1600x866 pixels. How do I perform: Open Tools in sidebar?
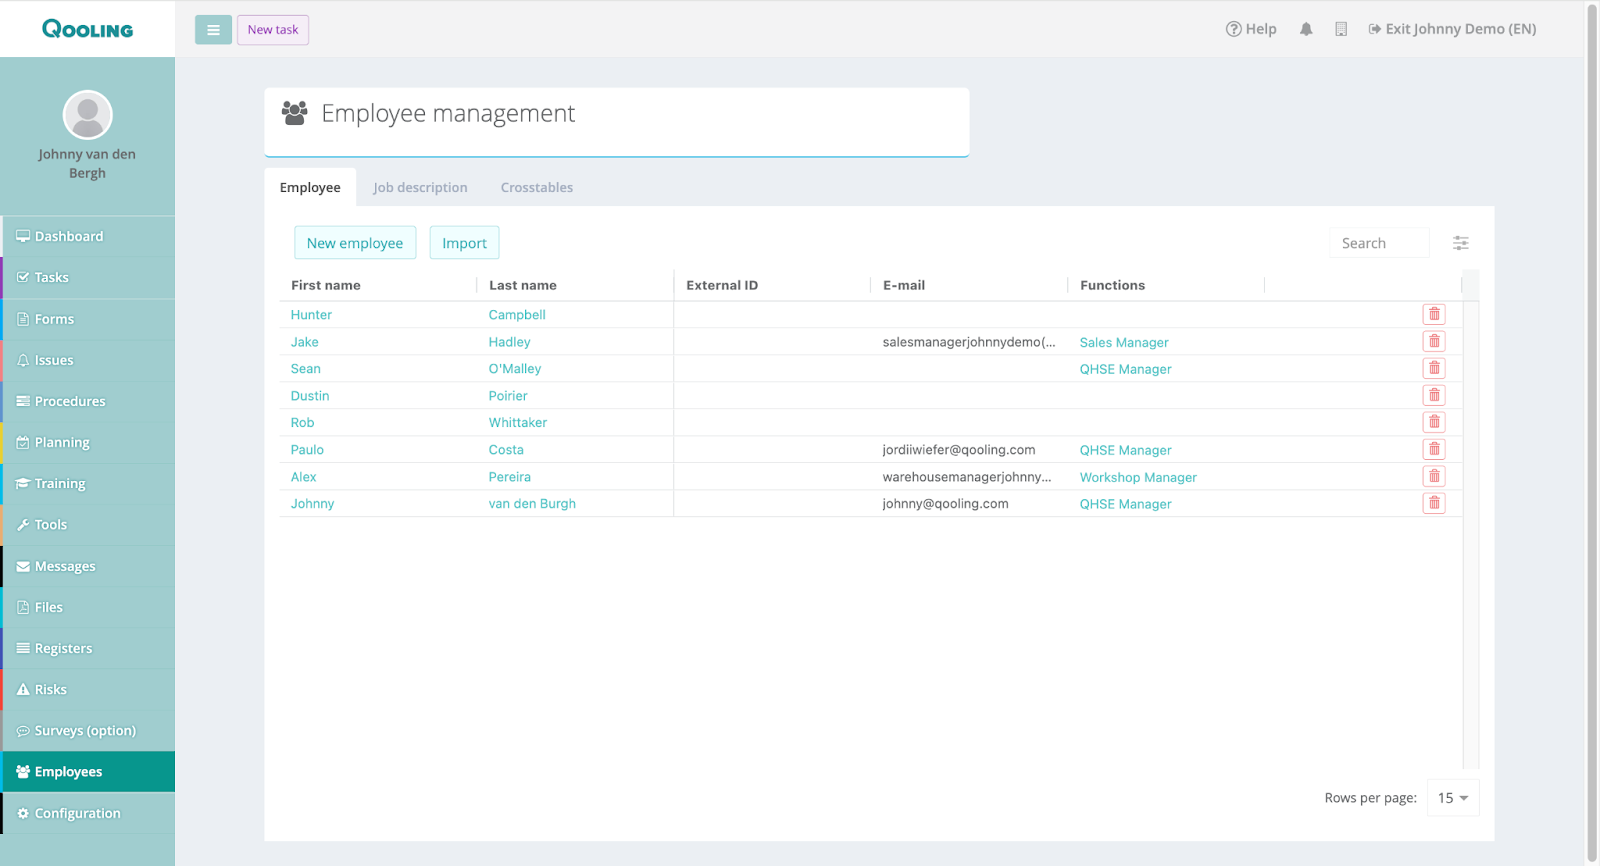point(88,524)
